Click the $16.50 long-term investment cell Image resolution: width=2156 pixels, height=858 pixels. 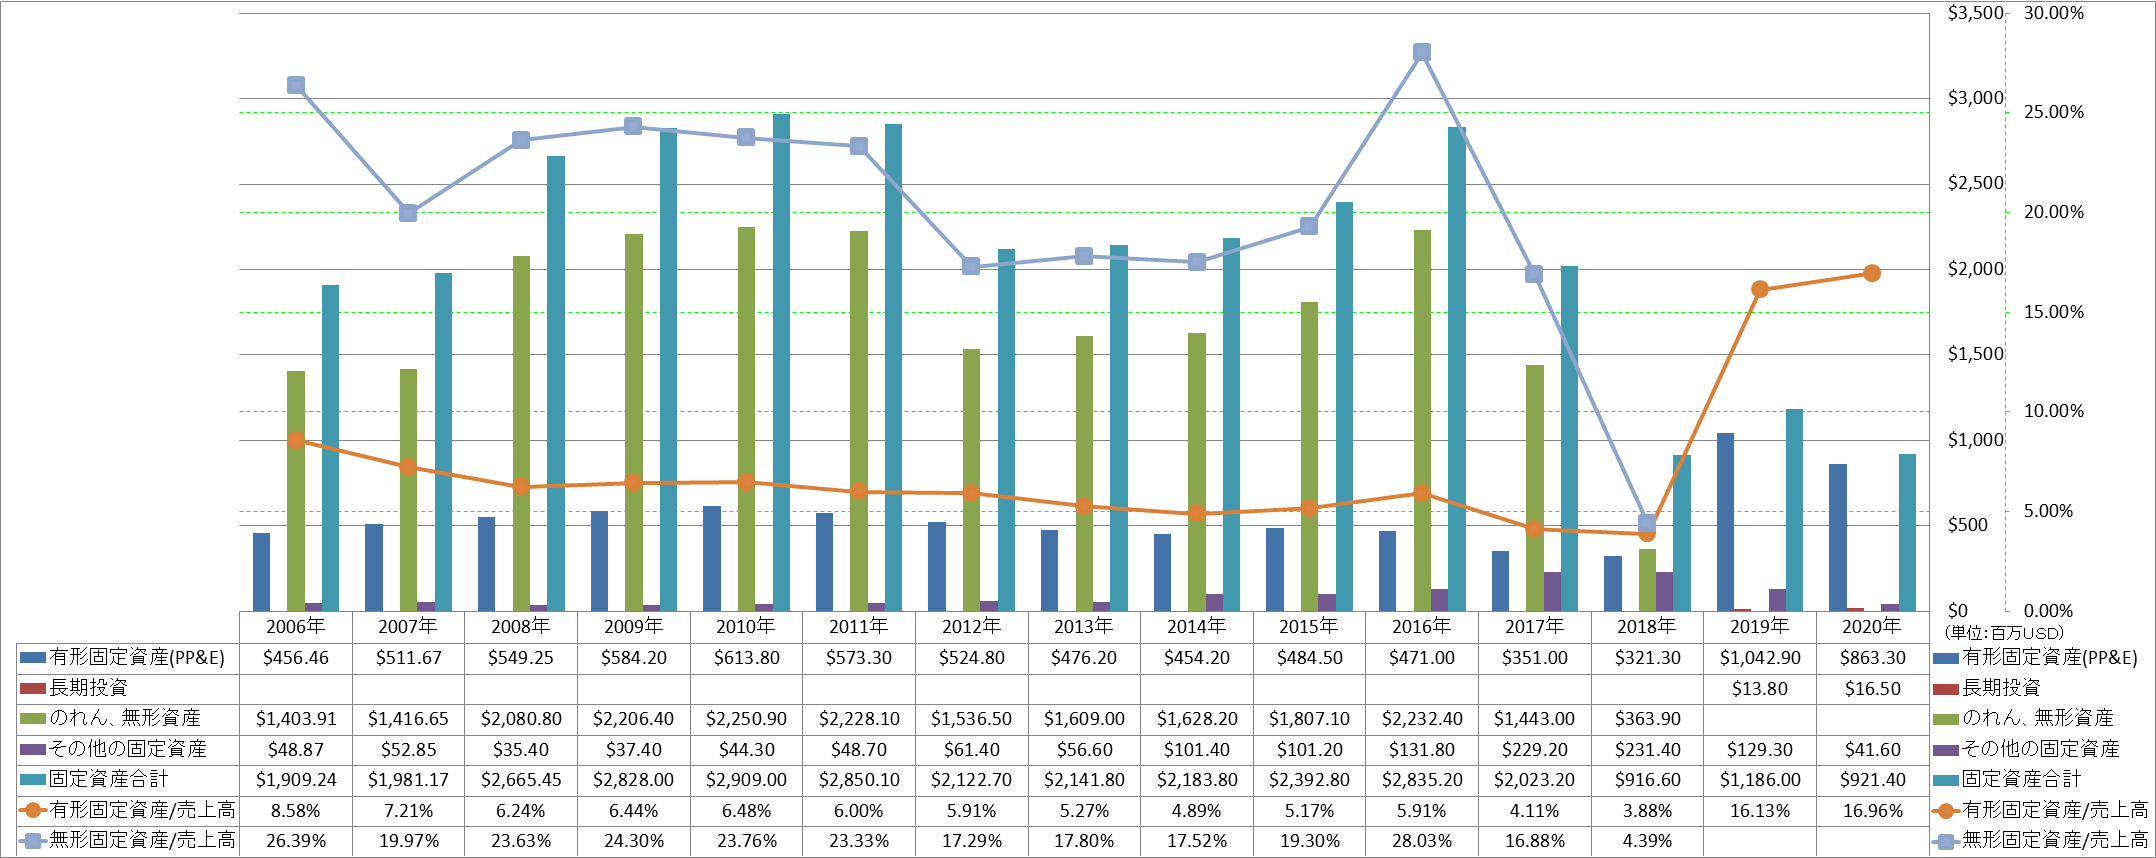tap(1872, 688)
